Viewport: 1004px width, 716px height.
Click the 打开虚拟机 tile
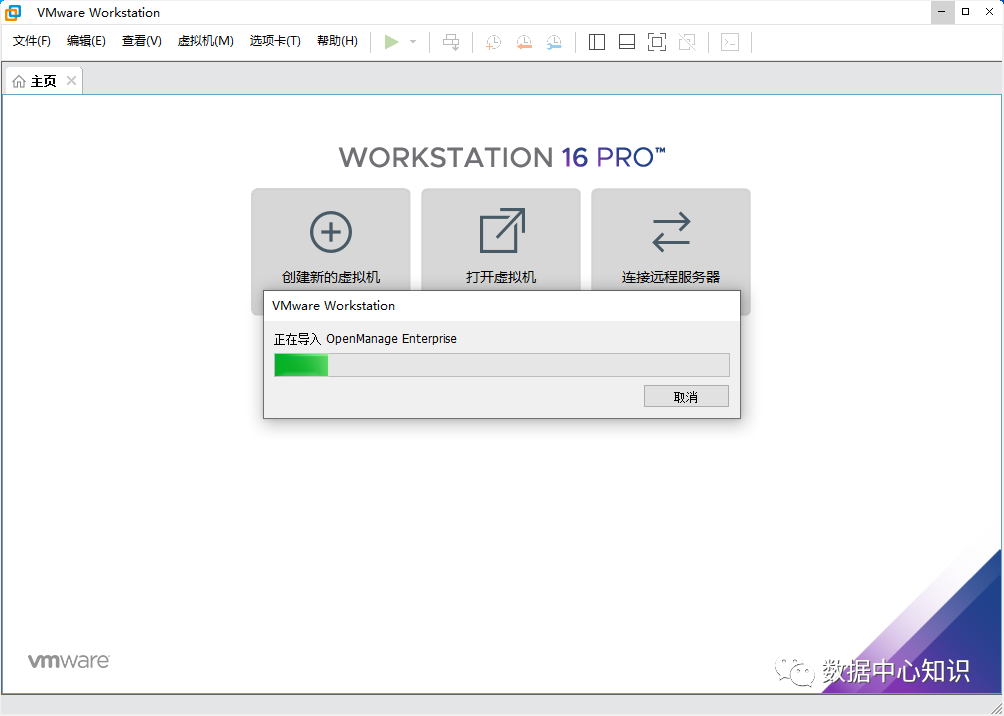coord(501,240)
